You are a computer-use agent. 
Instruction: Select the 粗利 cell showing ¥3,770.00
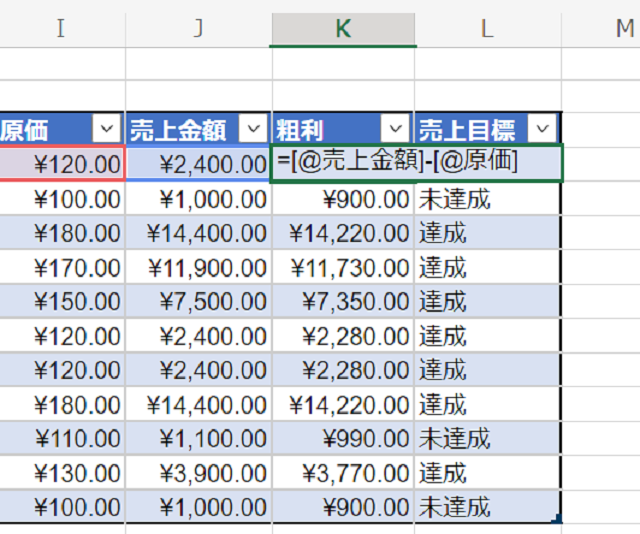coord(343,473)
